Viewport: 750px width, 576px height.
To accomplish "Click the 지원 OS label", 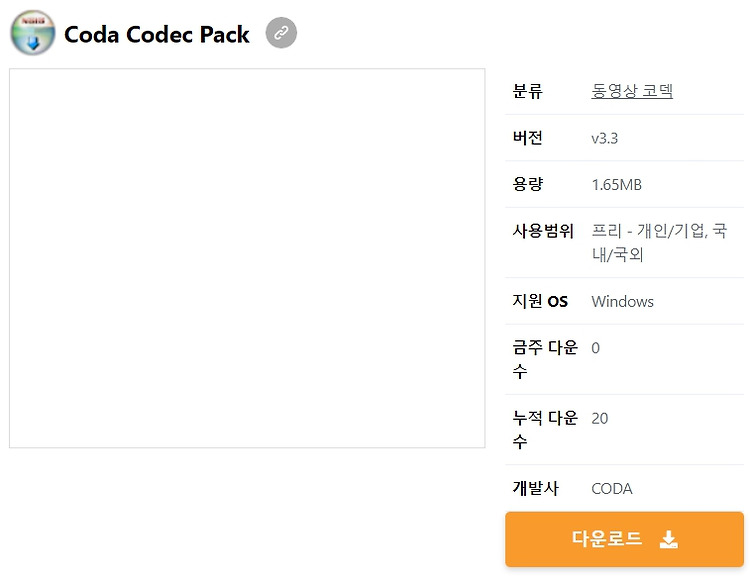I will 540,301.
